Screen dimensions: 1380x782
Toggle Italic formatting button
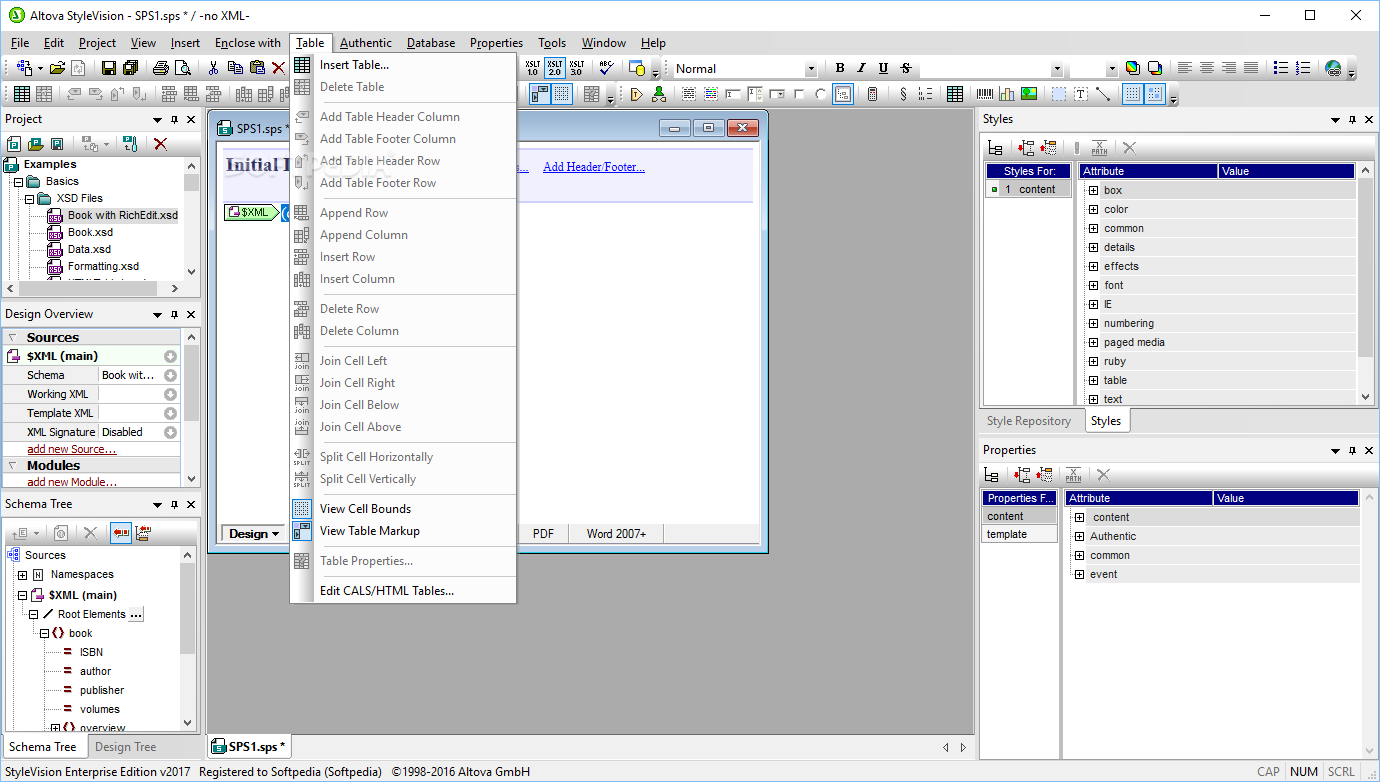(862, 68)
